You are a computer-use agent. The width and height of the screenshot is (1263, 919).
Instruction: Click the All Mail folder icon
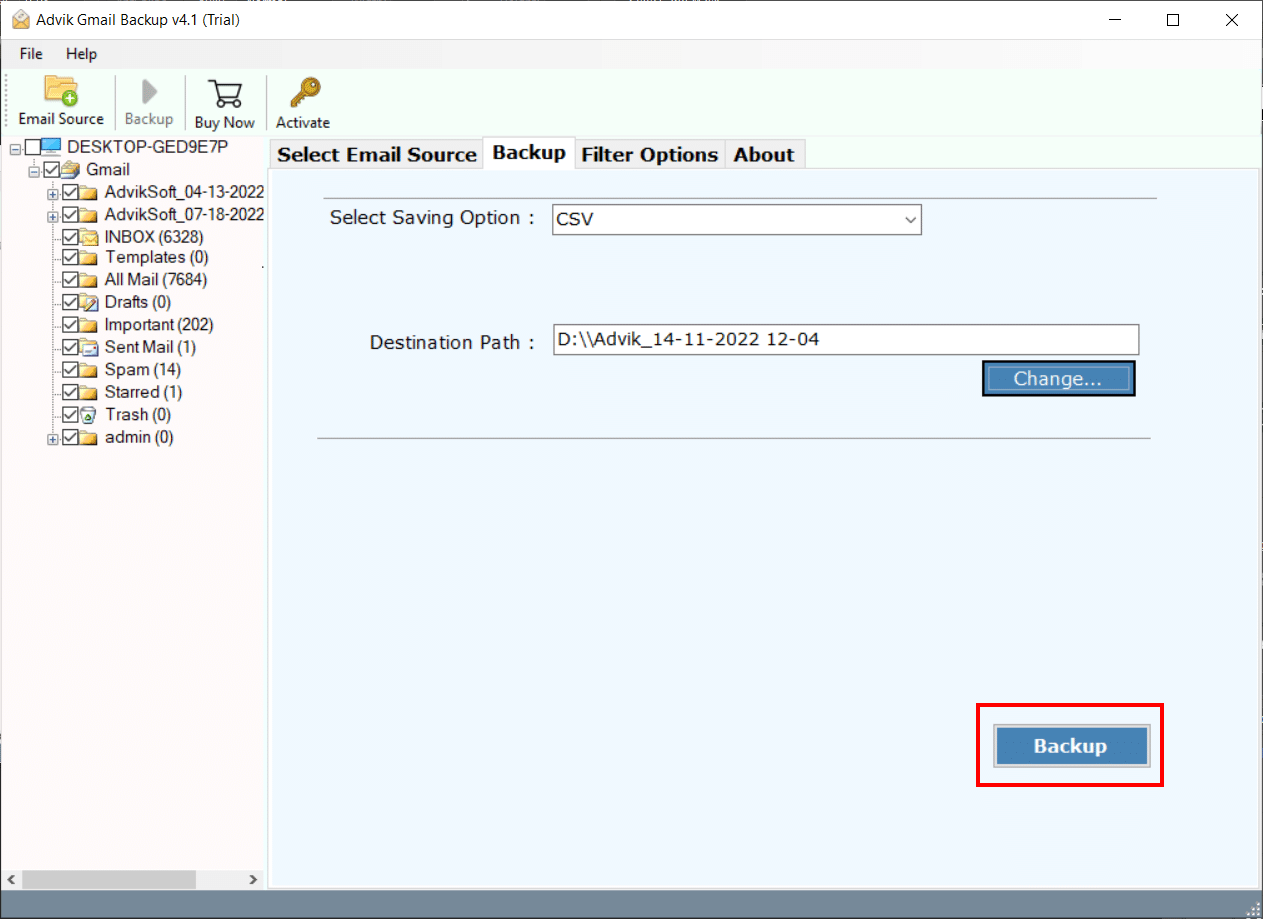tap(89, 280)
